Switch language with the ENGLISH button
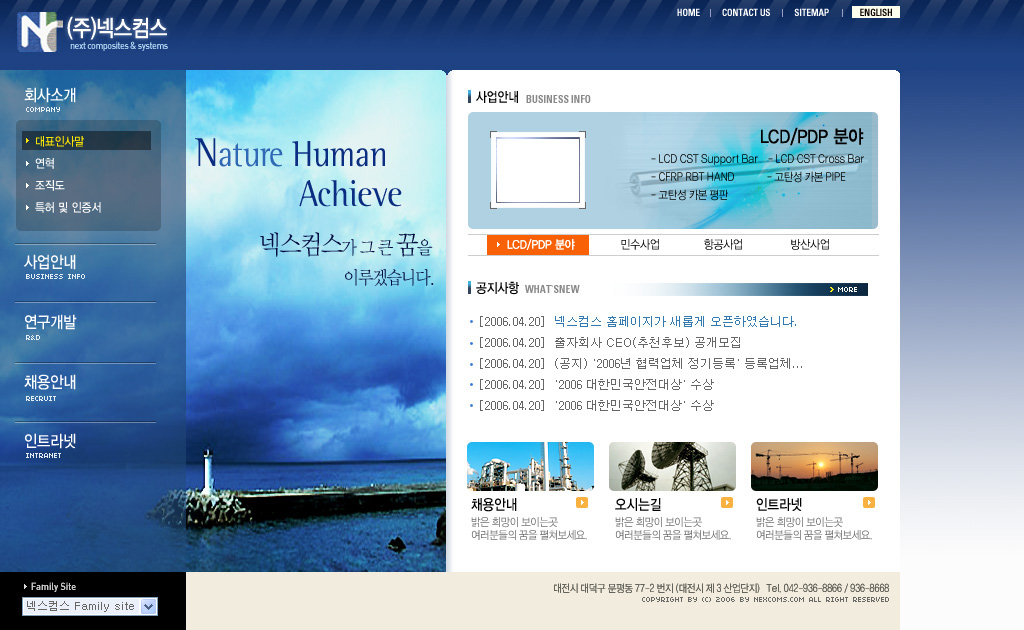 pos(876,13)
